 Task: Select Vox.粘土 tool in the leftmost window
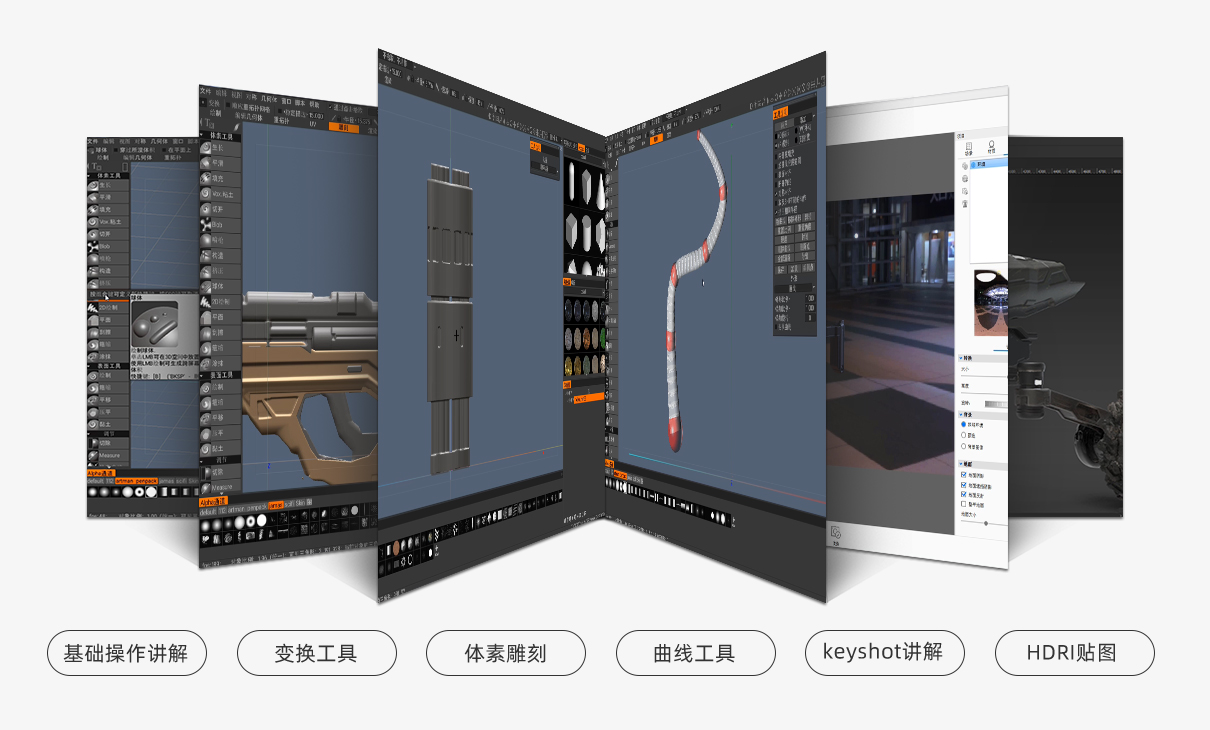pos(107,221)
